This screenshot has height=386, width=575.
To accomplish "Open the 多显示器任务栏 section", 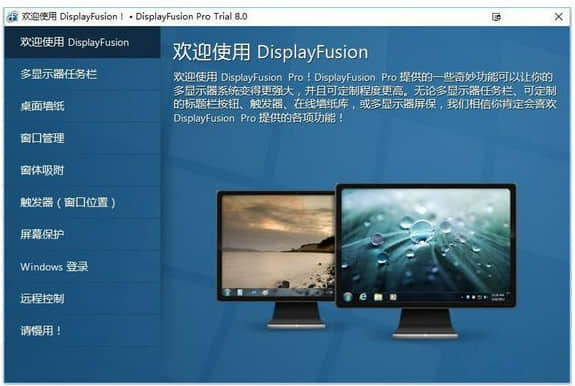I will pos(82,74).
